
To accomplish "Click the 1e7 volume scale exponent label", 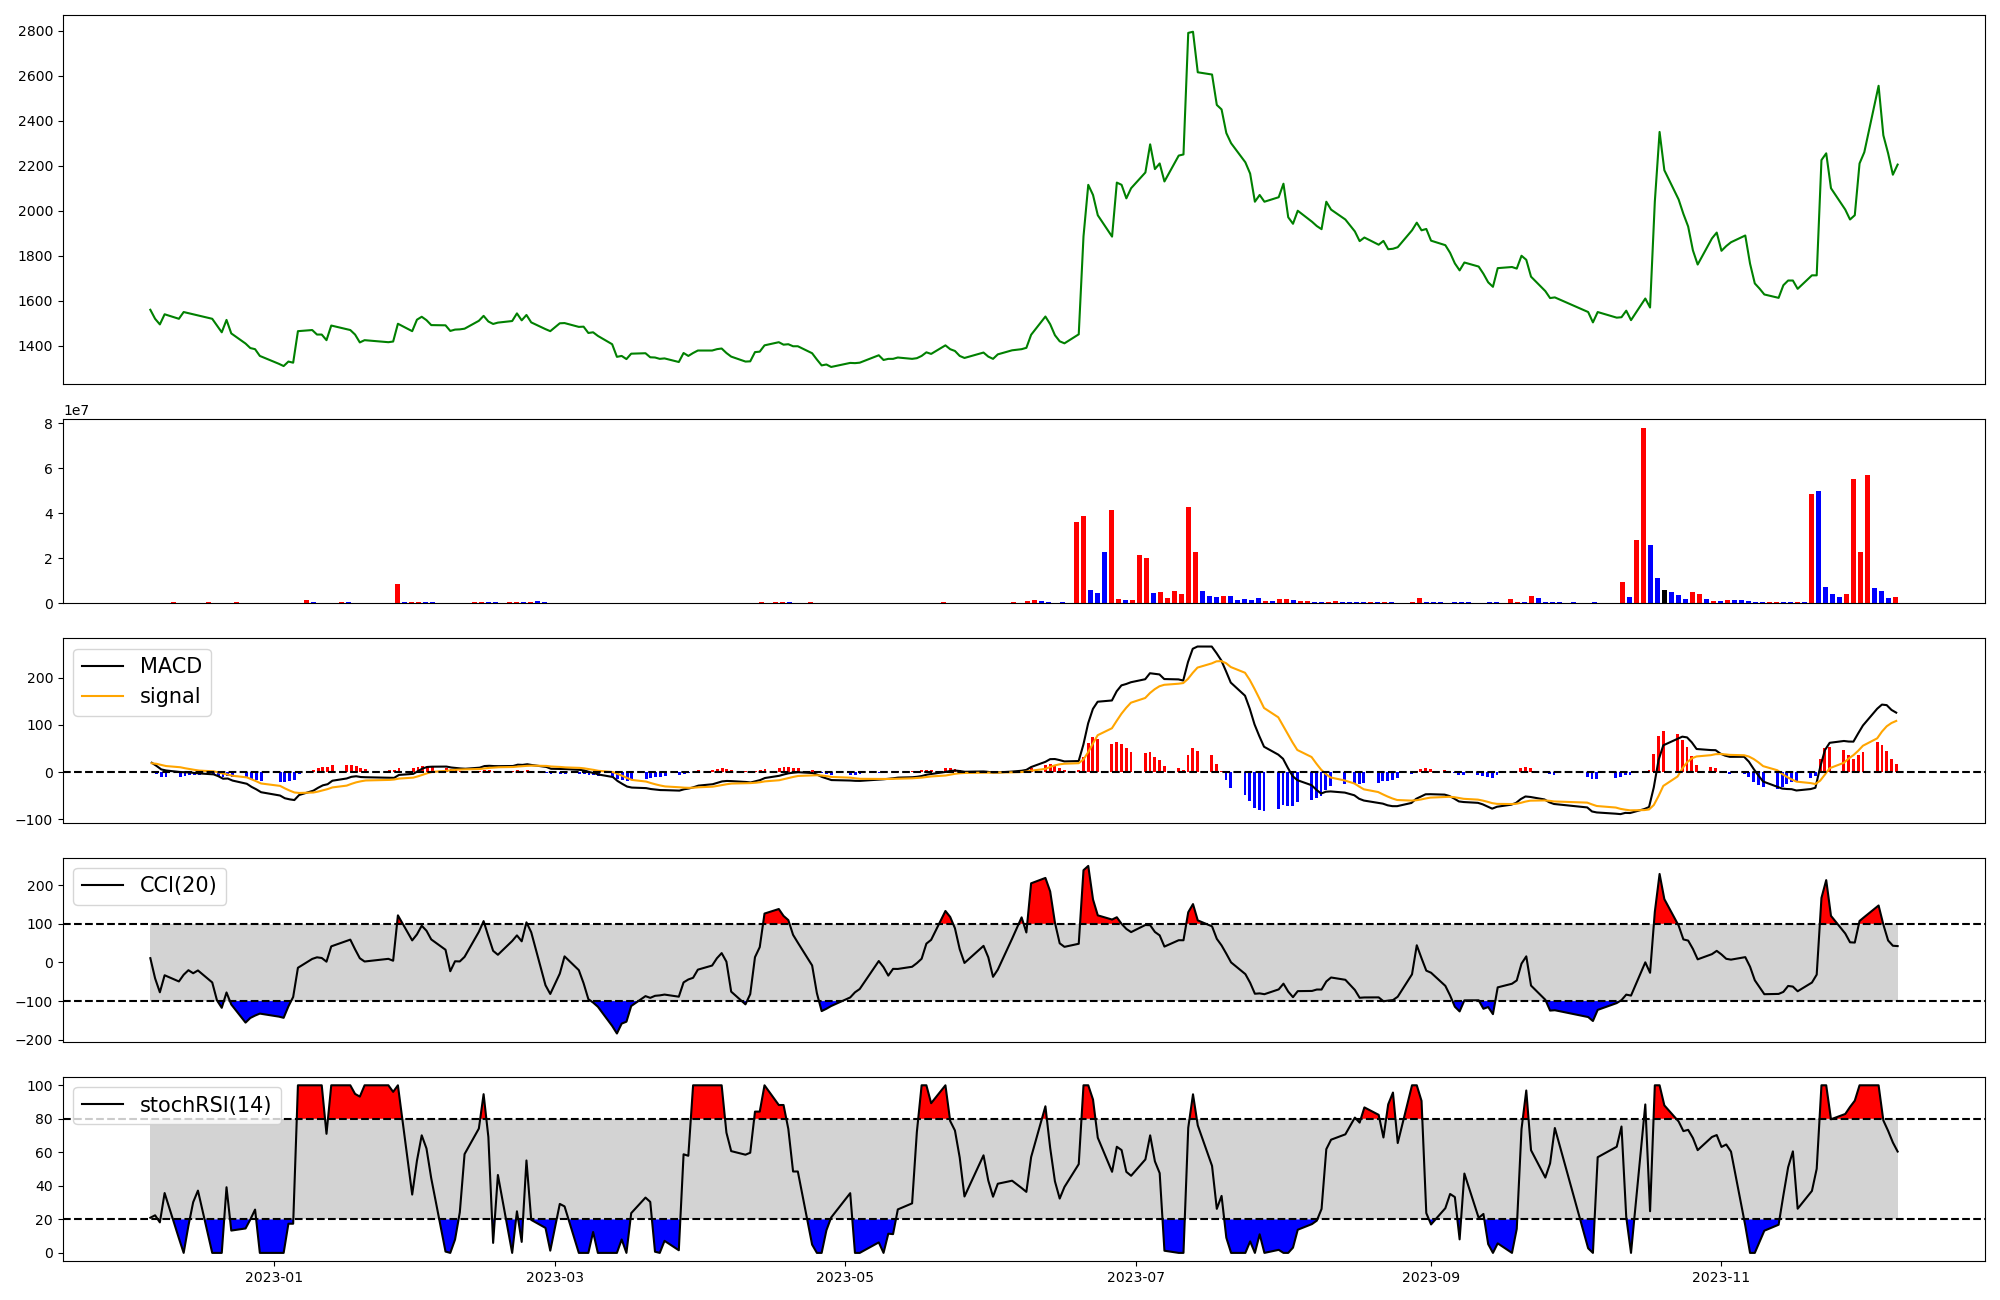I will tap(79, 410).
